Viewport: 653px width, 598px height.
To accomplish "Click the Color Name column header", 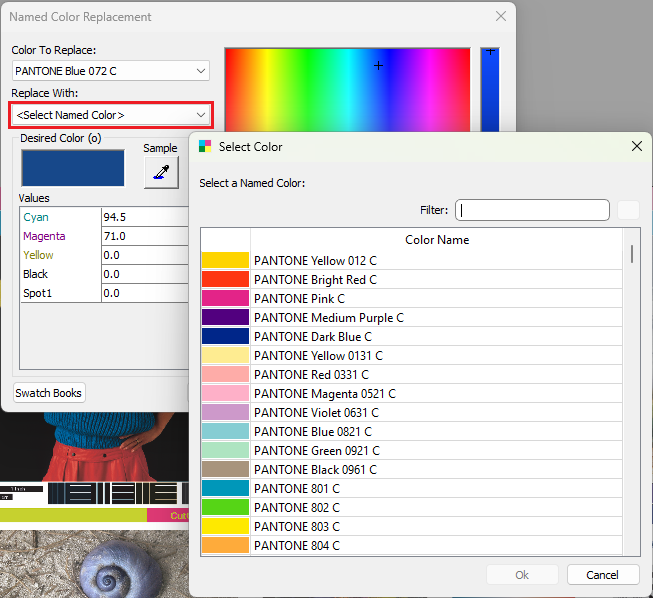I will (436, 240).
